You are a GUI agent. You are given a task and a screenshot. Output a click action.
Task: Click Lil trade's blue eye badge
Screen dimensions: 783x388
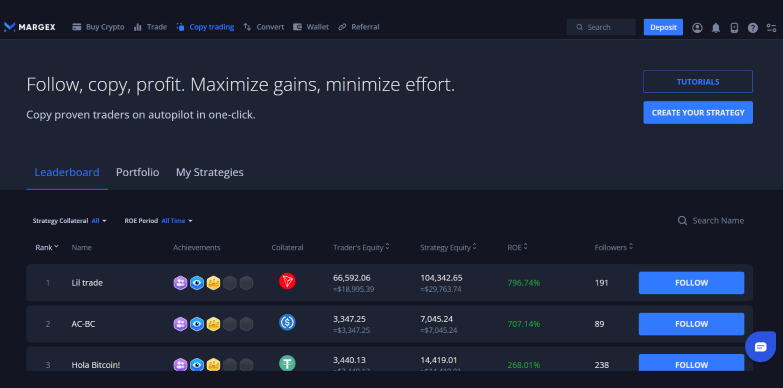coord(197,283)
